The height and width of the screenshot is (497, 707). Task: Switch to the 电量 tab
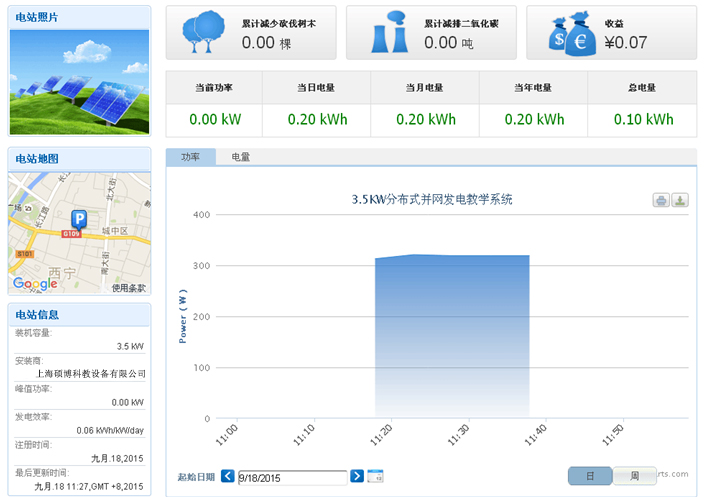coord(240,157)
